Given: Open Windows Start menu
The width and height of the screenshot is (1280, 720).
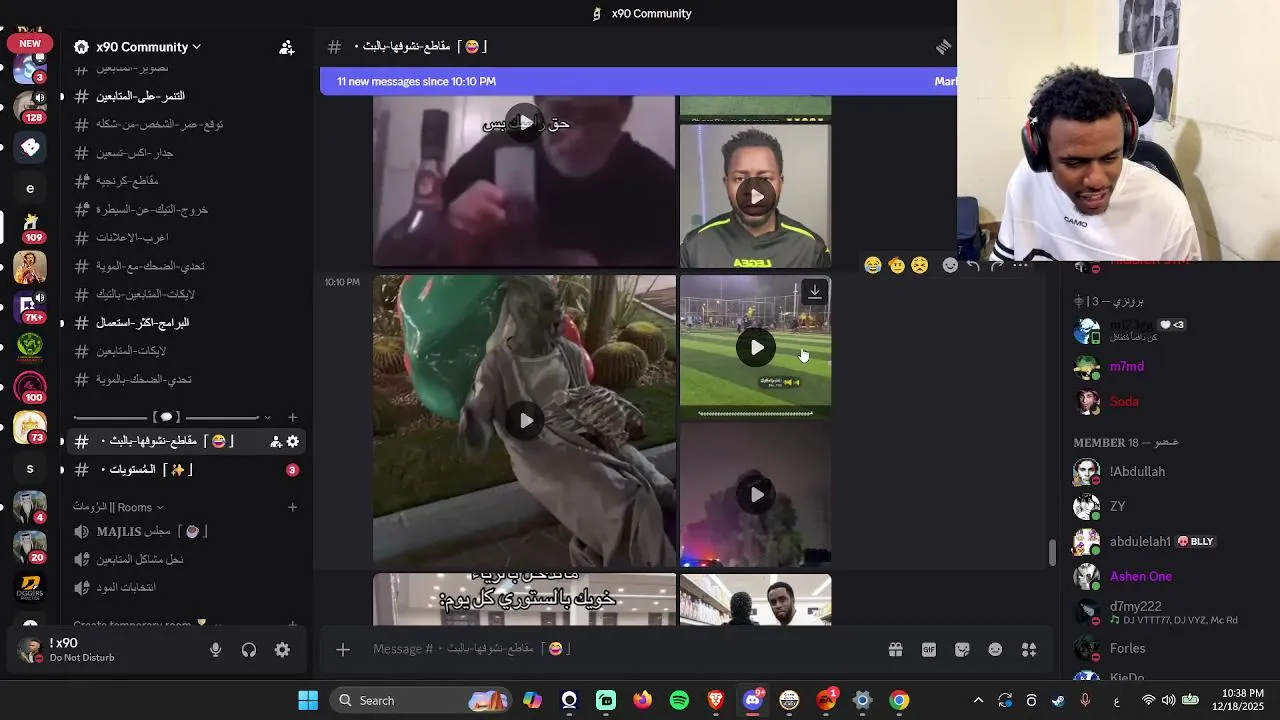Looking at the screenshot, I should click(x=308, y=701).
